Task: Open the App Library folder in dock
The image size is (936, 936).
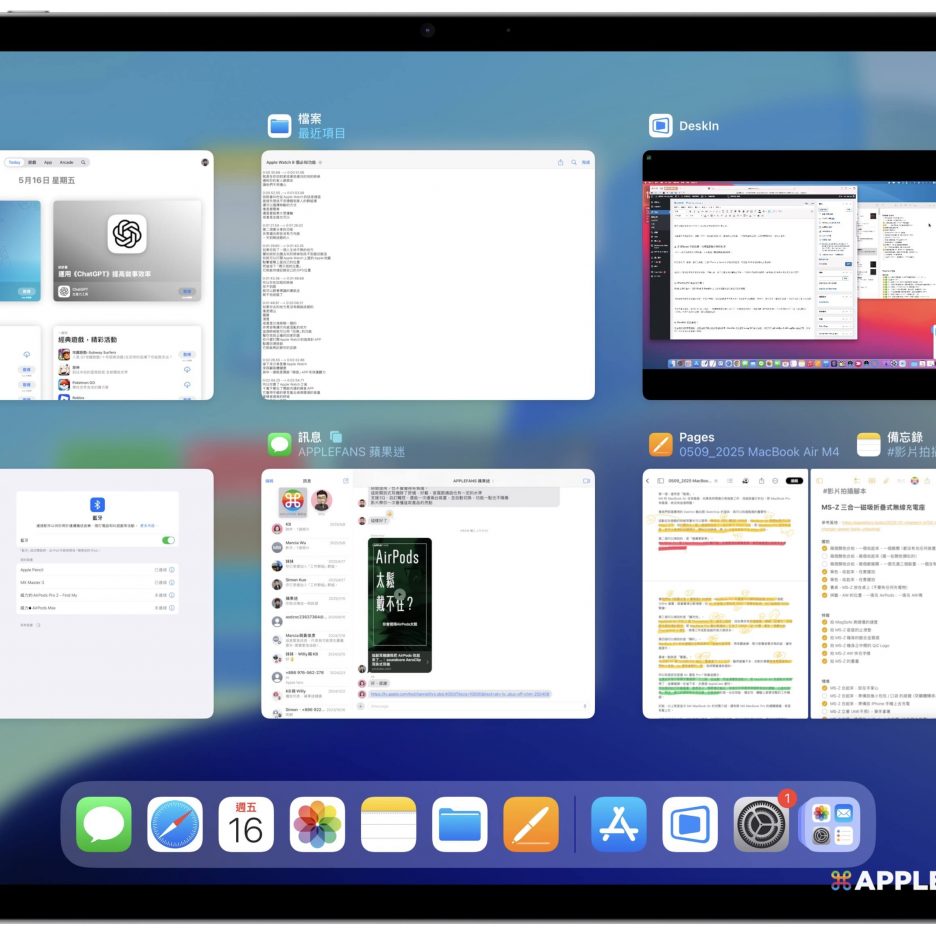Action: click(x=831, y=824)
